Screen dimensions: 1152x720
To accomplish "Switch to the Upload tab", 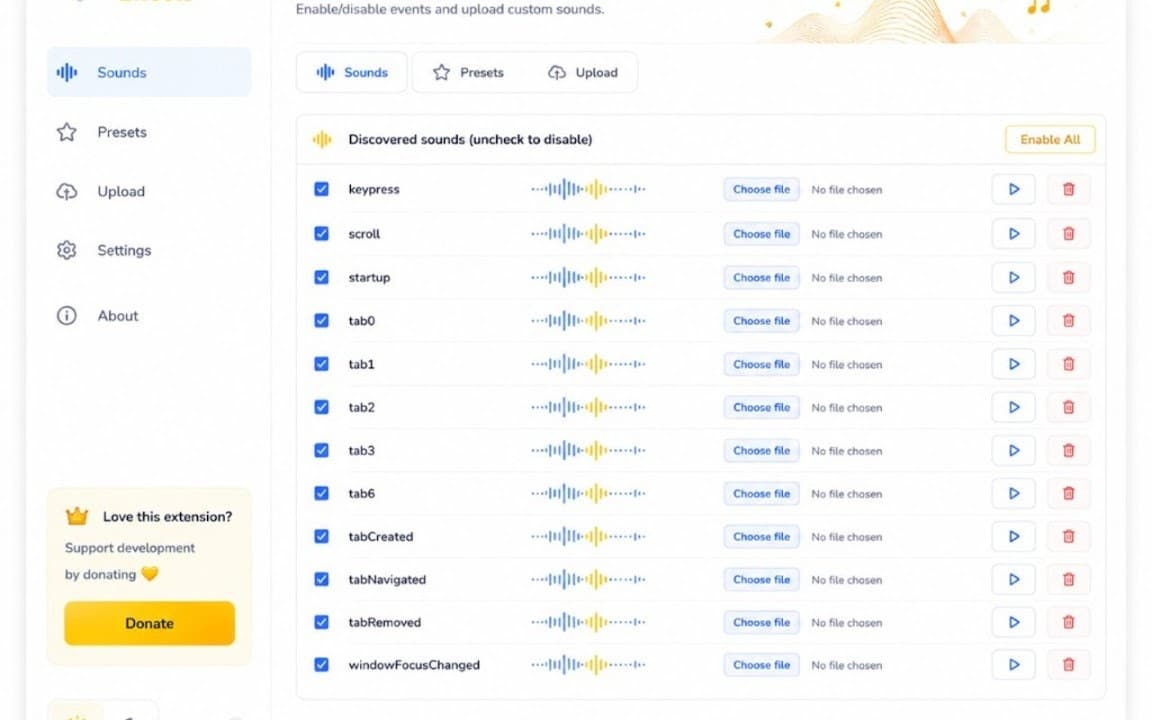I will (x=583, y=73).
